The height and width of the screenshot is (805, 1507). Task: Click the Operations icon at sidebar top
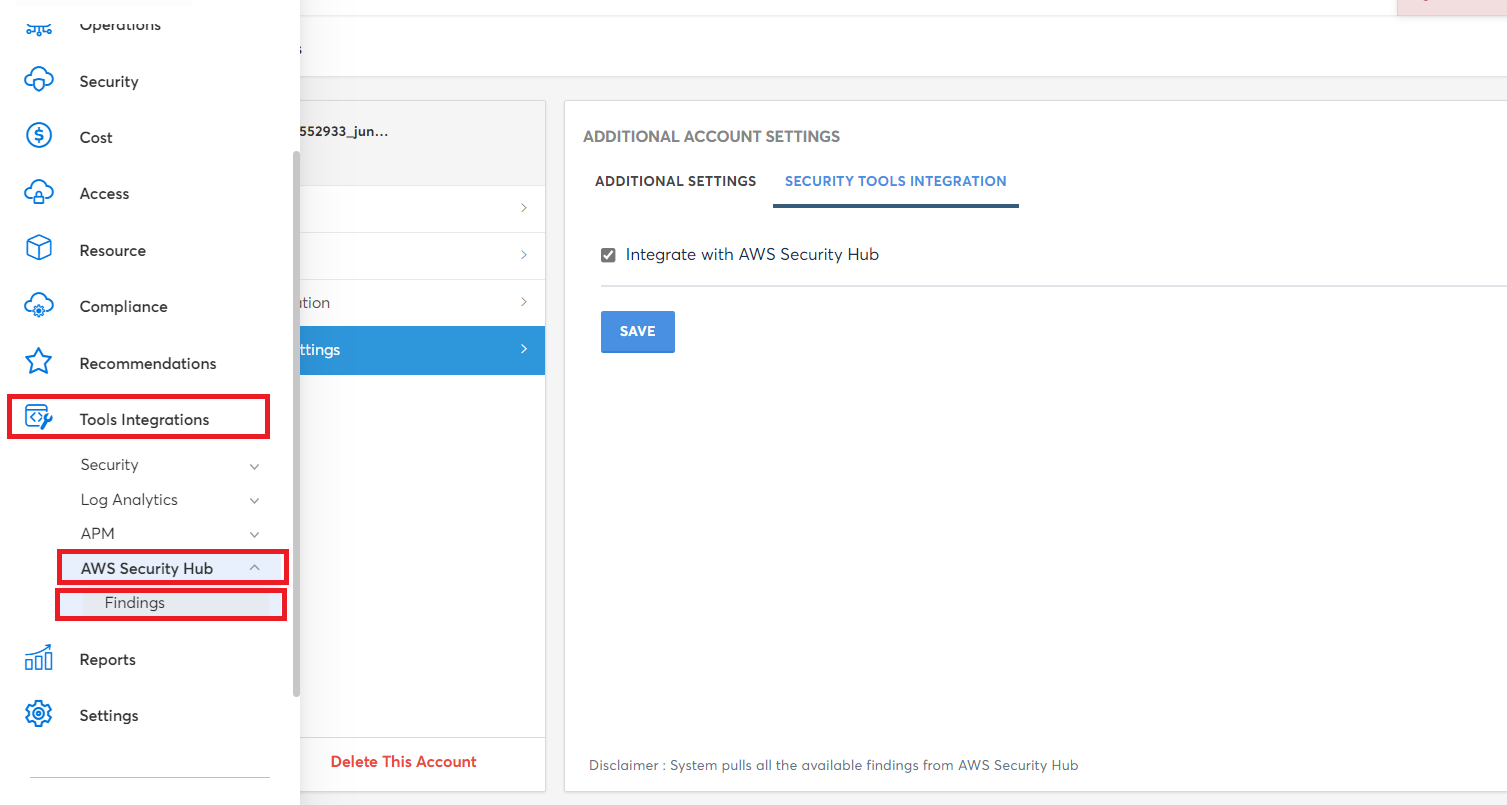tap(38, 27)
